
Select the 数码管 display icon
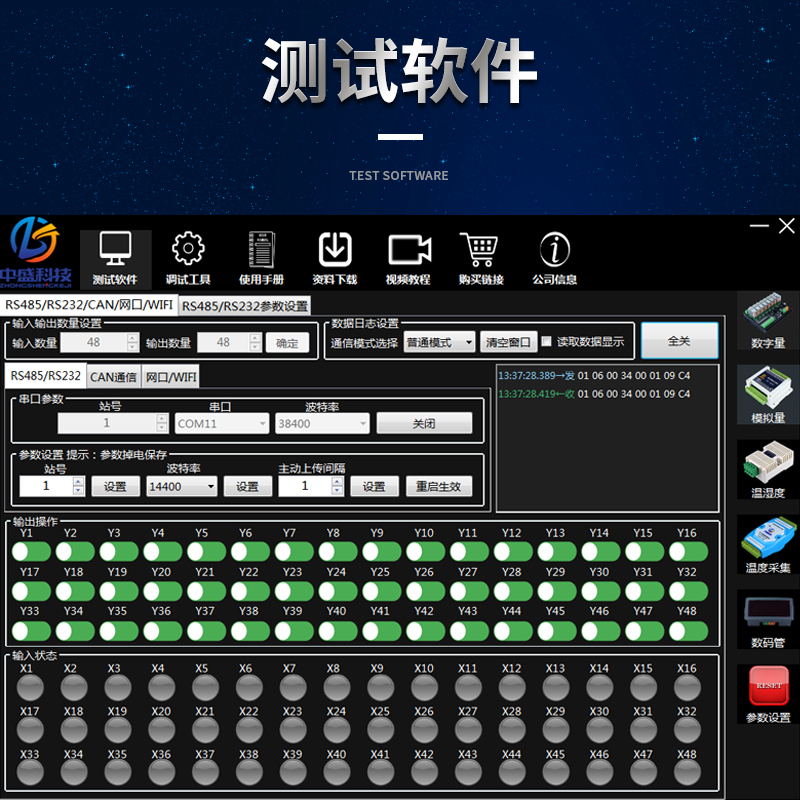768,619
